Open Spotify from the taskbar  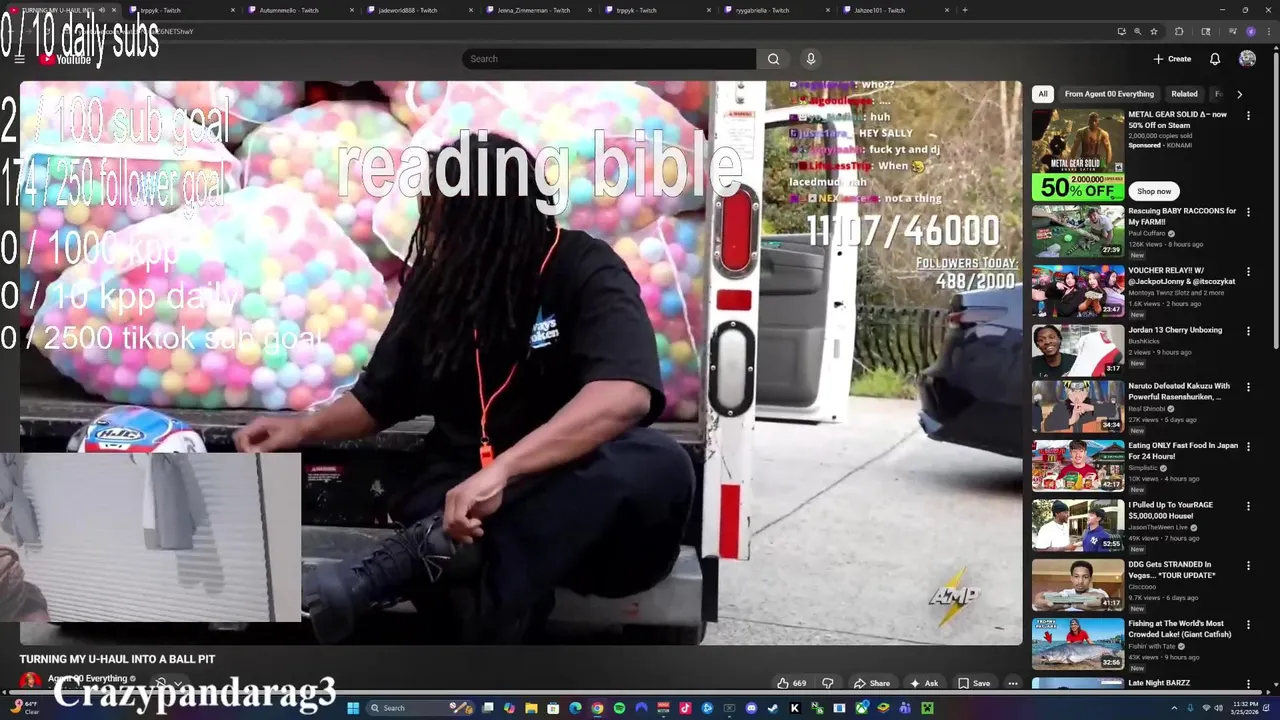click(x=619, y=708)
